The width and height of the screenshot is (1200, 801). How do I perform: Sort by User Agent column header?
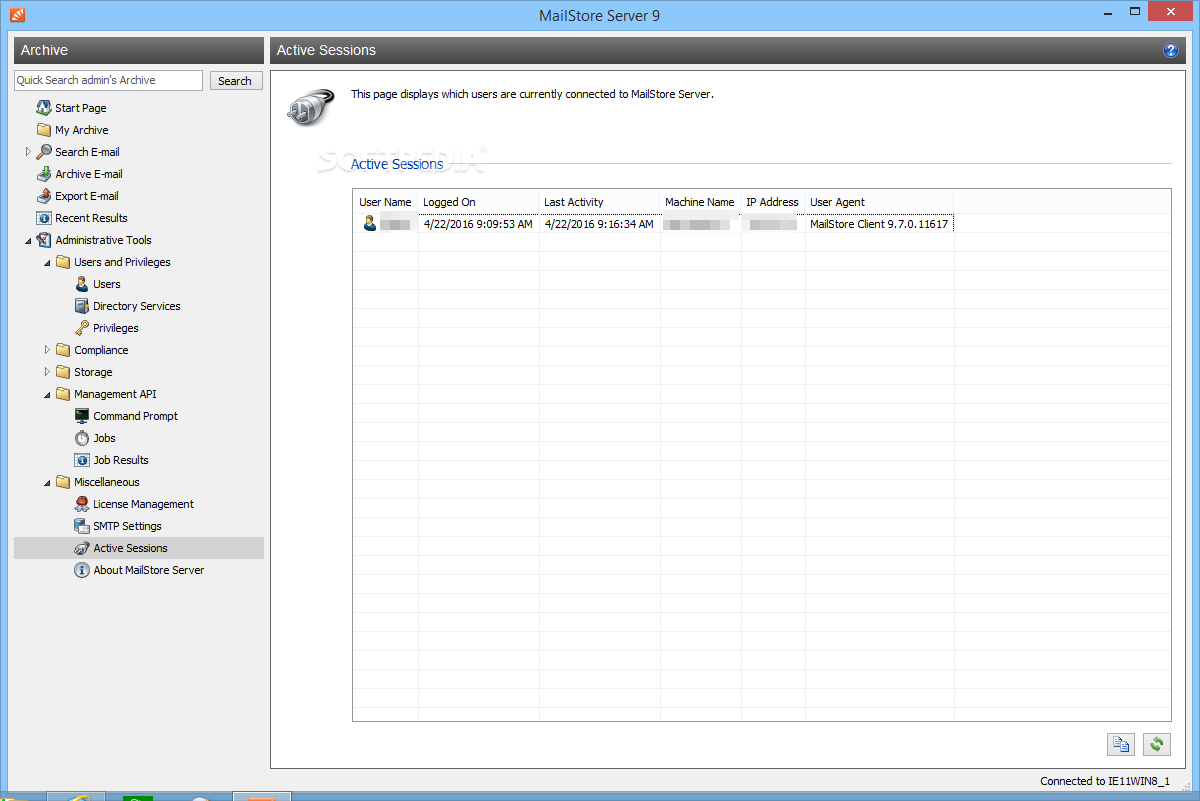[879, 202]
